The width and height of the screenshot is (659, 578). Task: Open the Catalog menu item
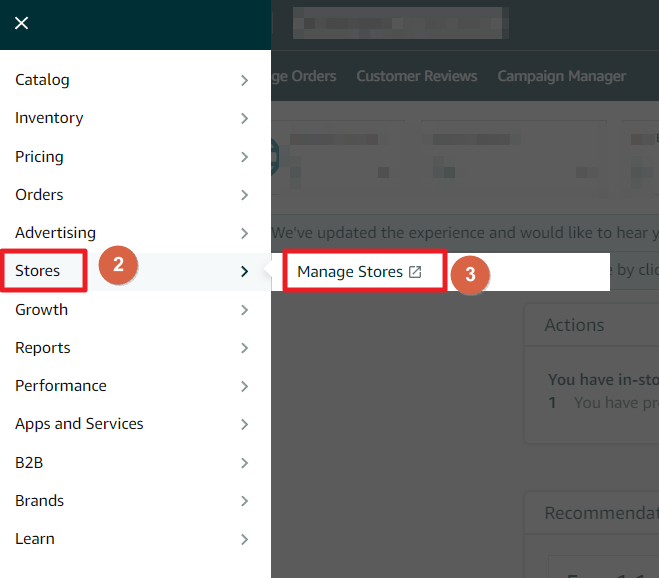tap(42, 80)
